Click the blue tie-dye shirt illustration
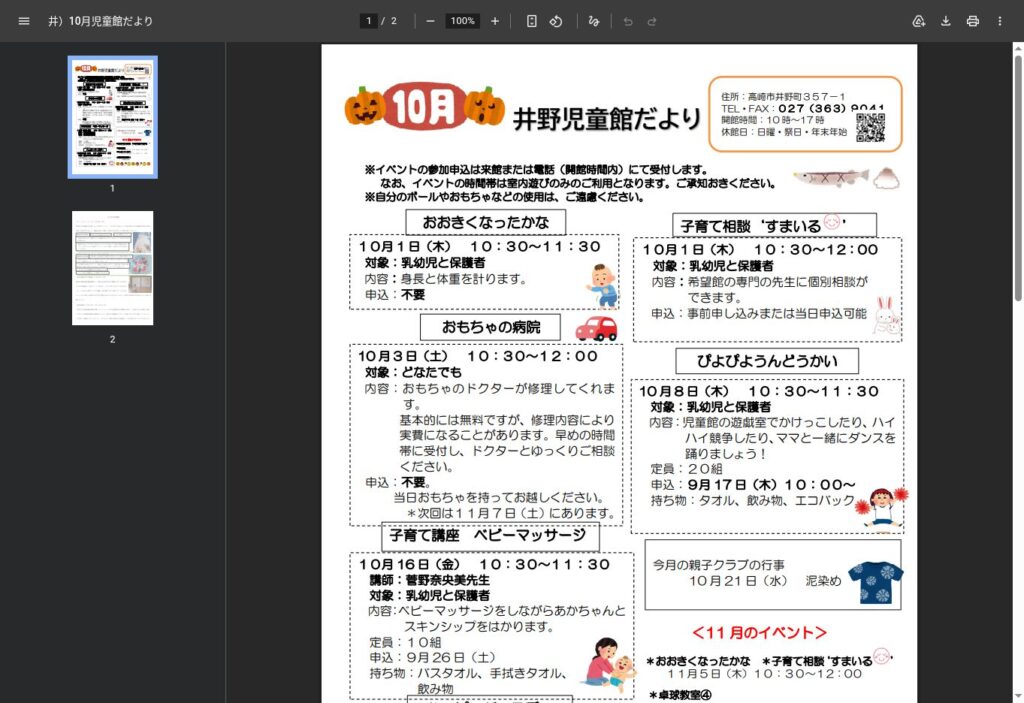Viewport: 1024px width, 703px height. [x=875, y=583]
